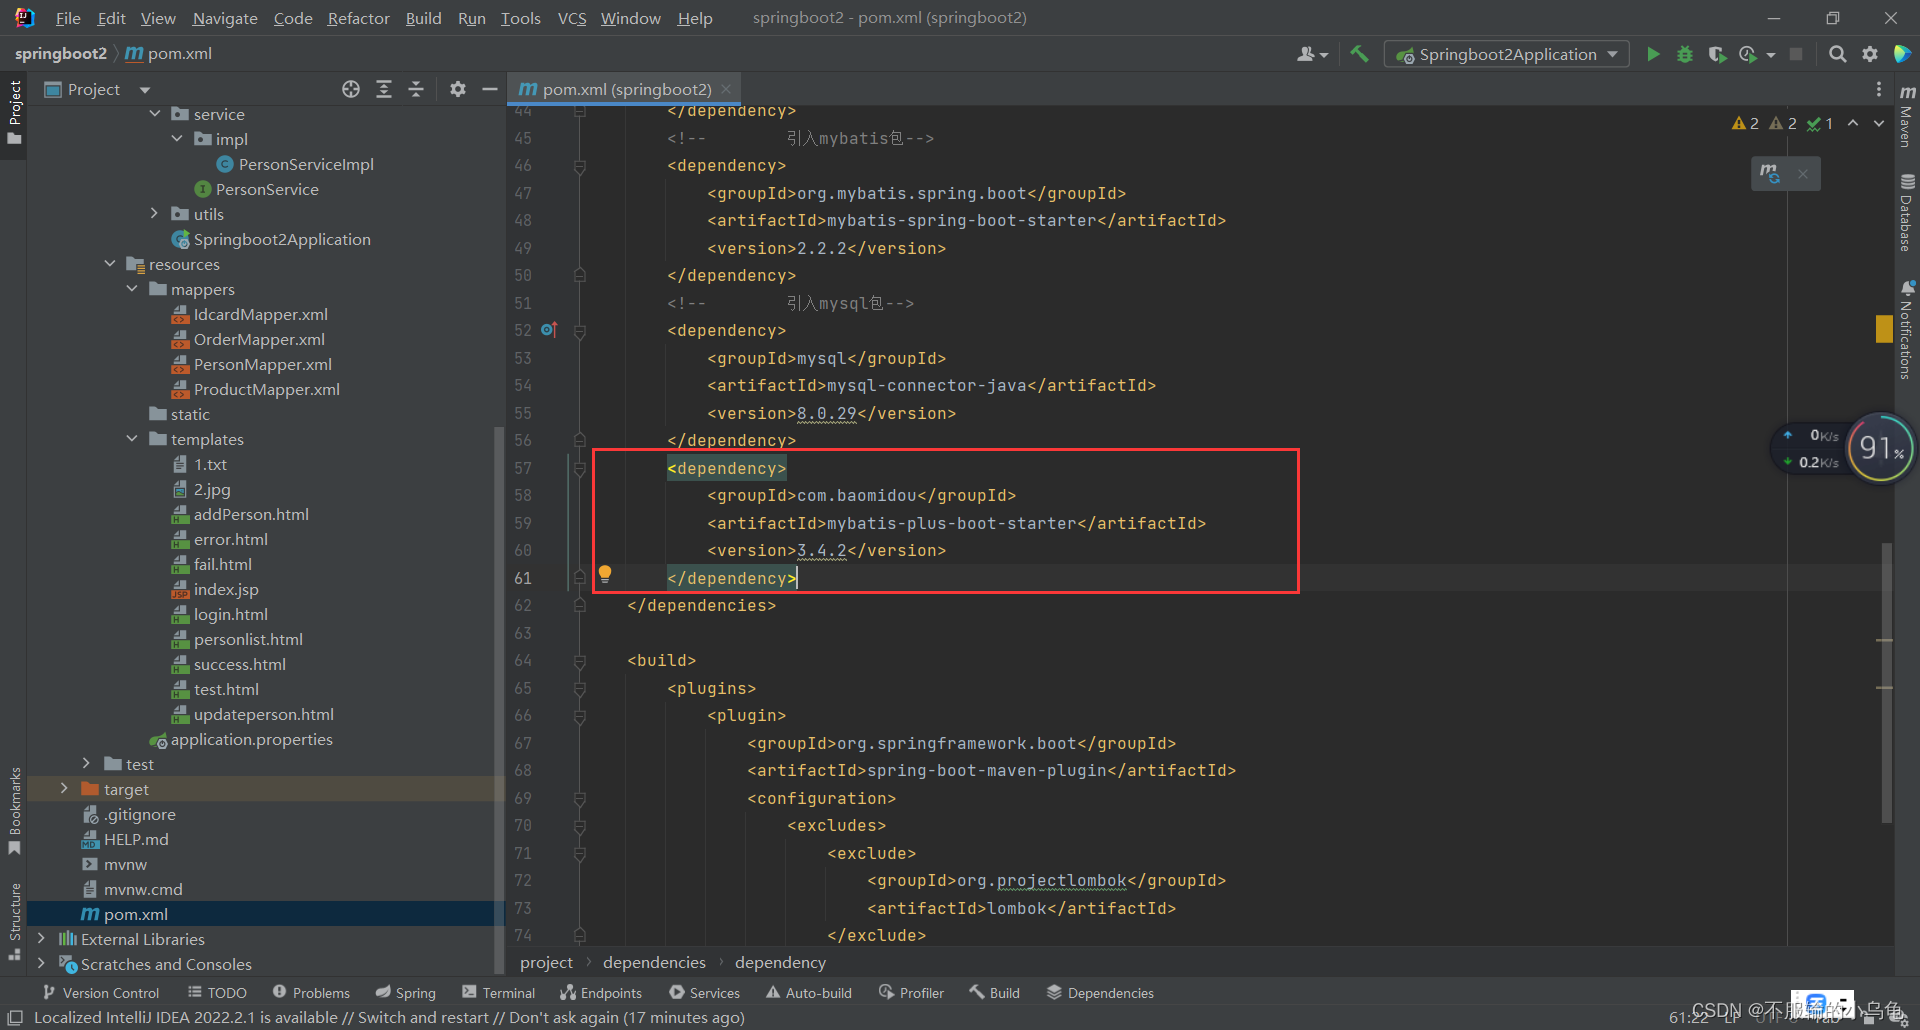Click the dependencies breadcrumb
This screenshot has width=1920, height=1030.
[654, 962]
